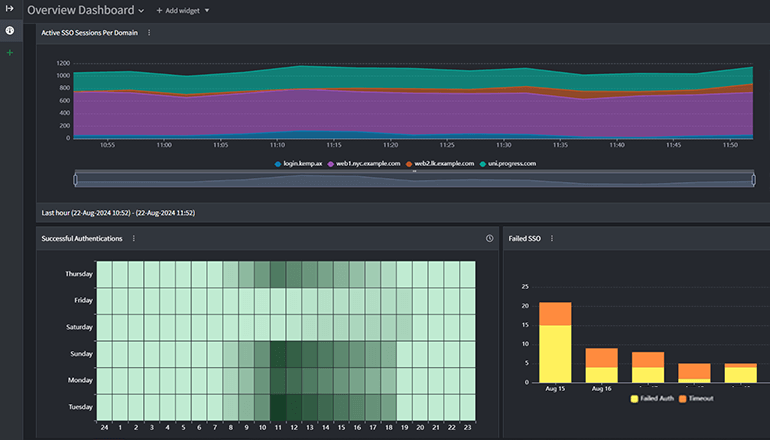Screen dimensions: 770x440
Task: Grab the left handle of time range slider
Action: [76, 178]
